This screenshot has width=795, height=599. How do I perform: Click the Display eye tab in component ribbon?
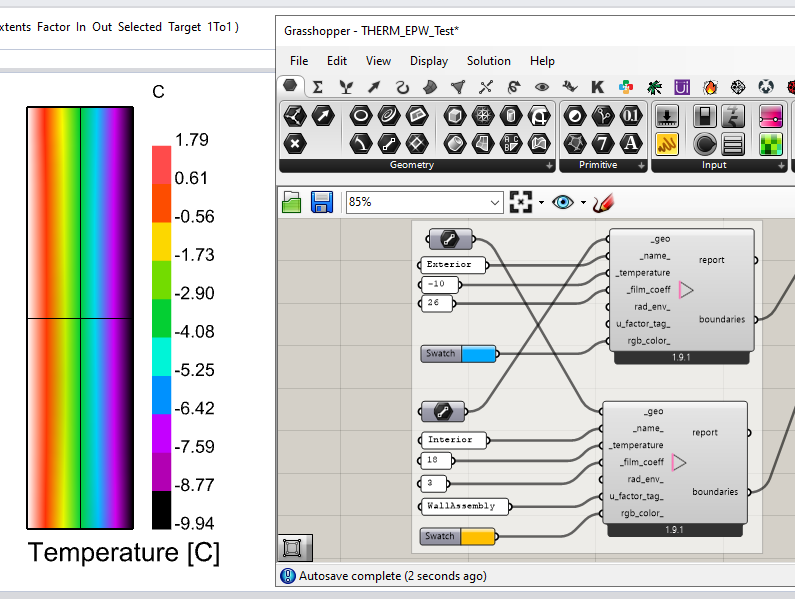(x=541, y=87)
